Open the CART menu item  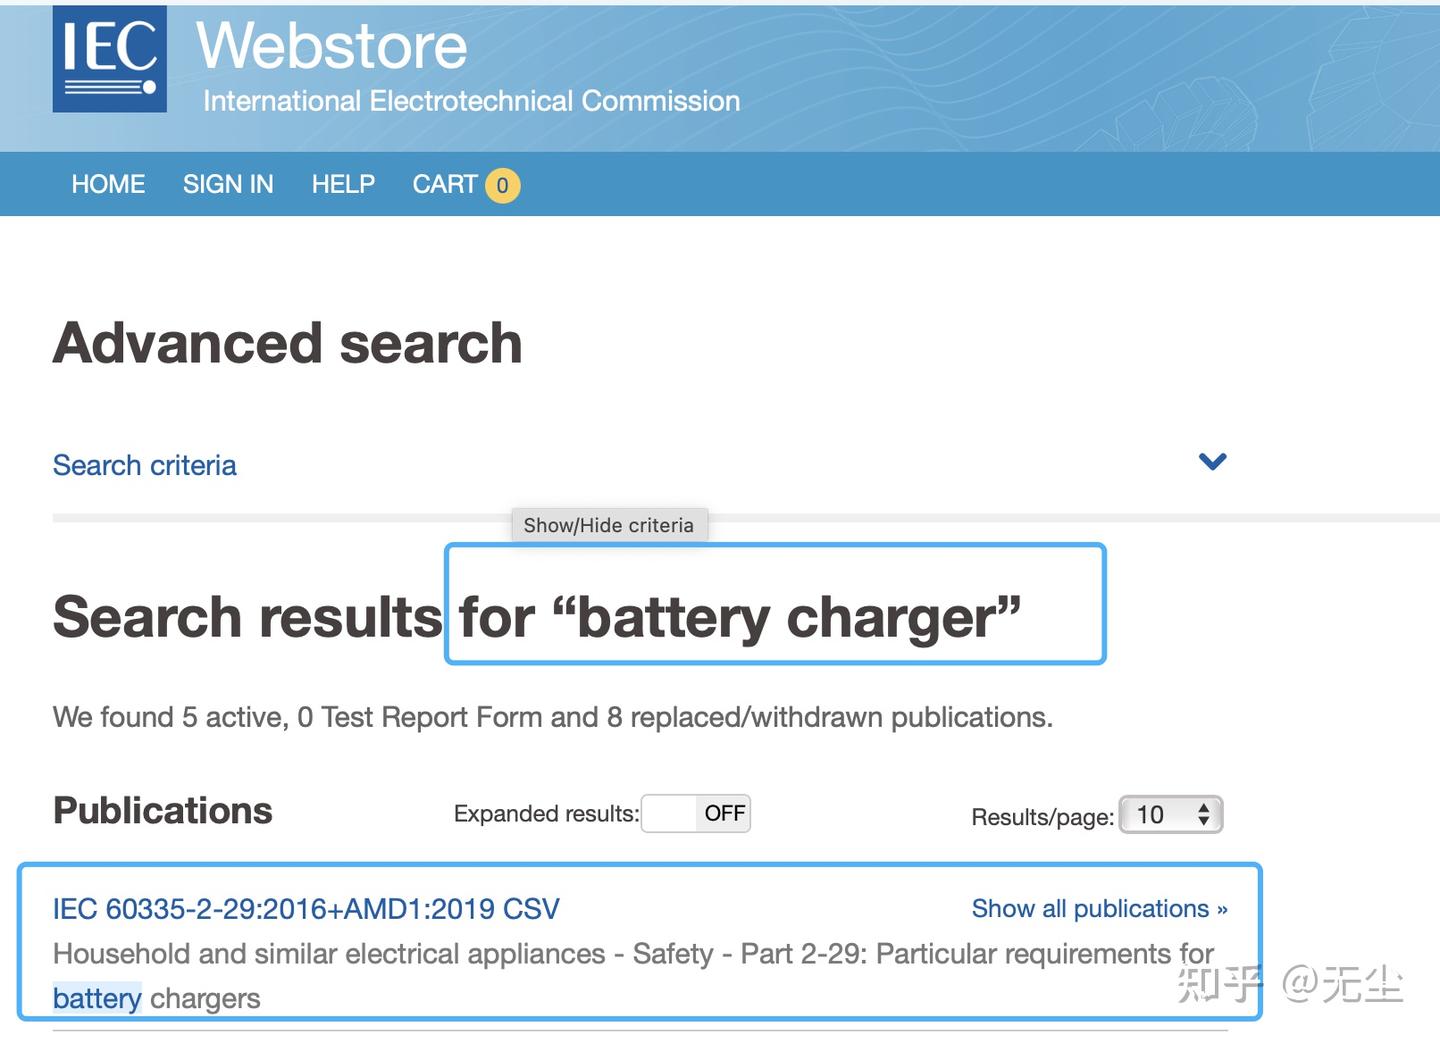[x=445, y=184]
